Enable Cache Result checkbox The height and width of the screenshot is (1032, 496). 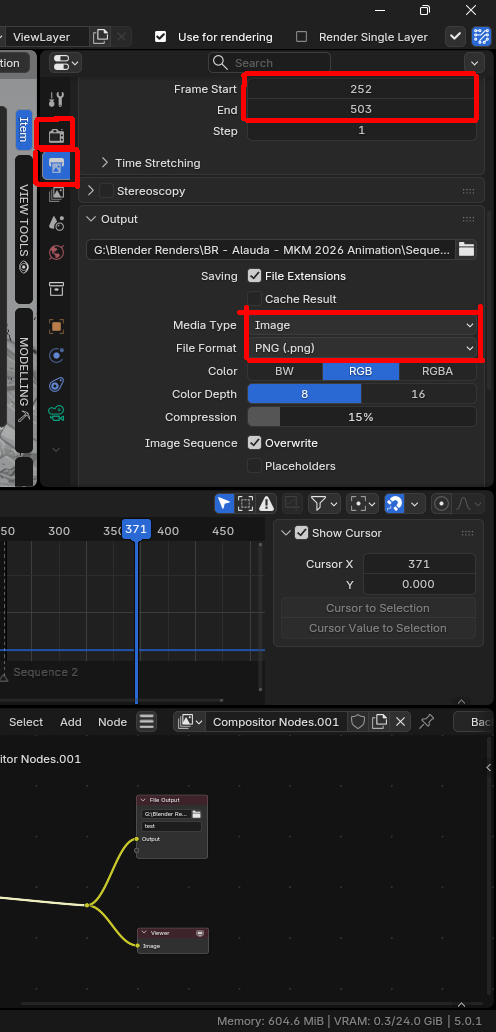click(x=255, y=299)
